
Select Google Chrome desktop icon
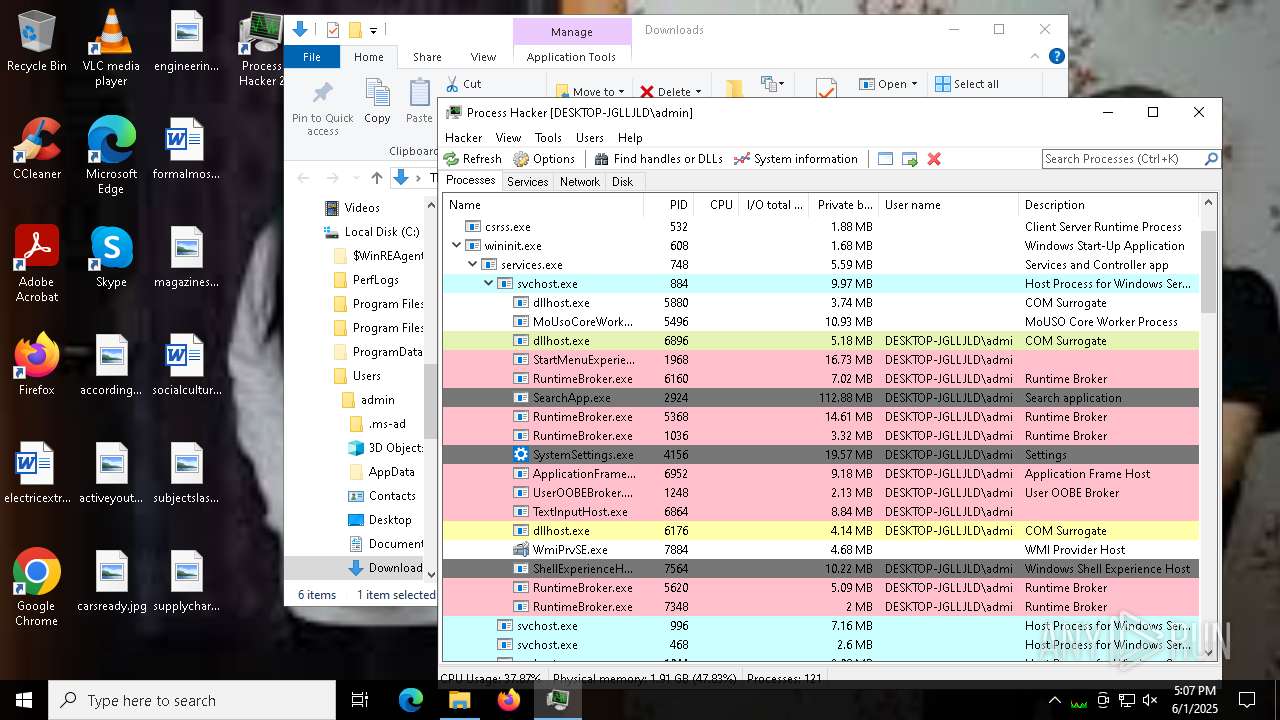point(37,588)
